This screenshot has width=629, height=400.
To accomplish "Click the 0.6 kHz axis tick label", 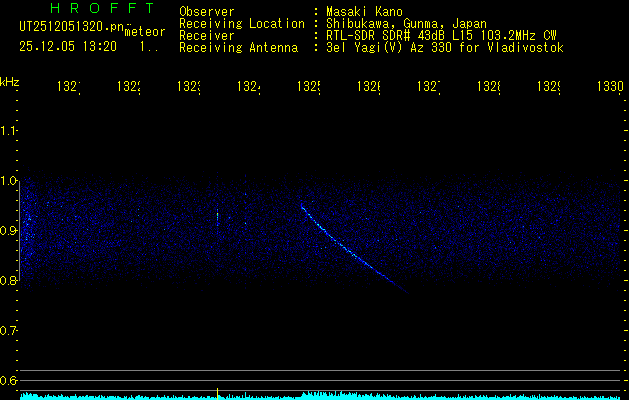I will (8, 380).
